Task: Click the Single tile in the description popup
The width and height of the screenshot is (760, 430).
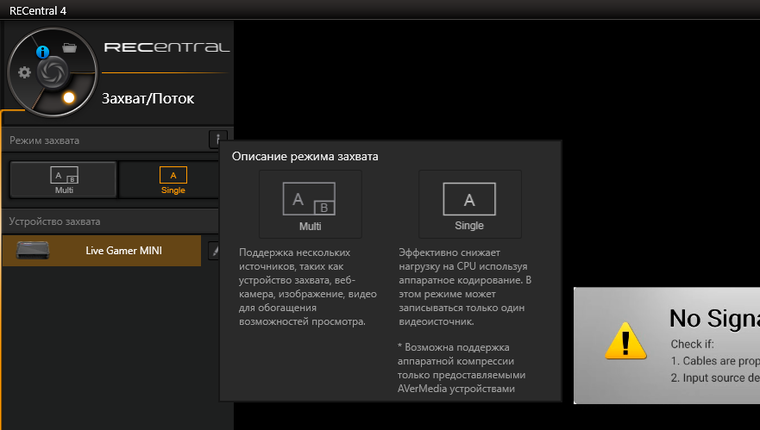Action: click(x=470, y=204)
